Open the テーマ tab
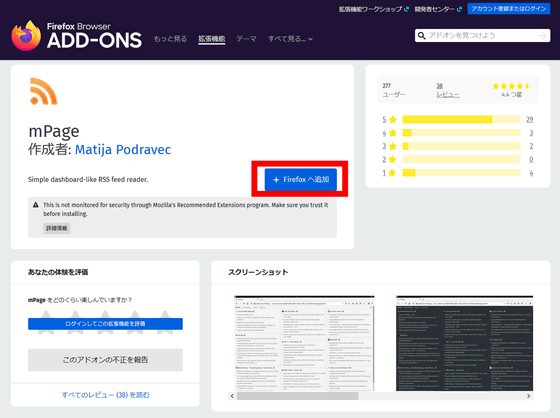 (246, 39)
